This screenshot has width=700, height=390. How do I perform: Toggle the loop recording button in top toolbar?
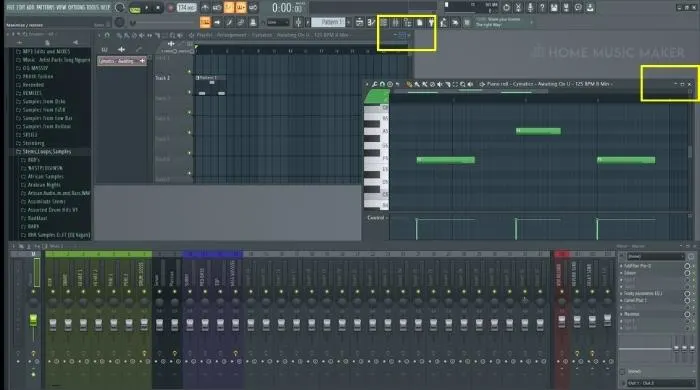(x=253, y=8)
